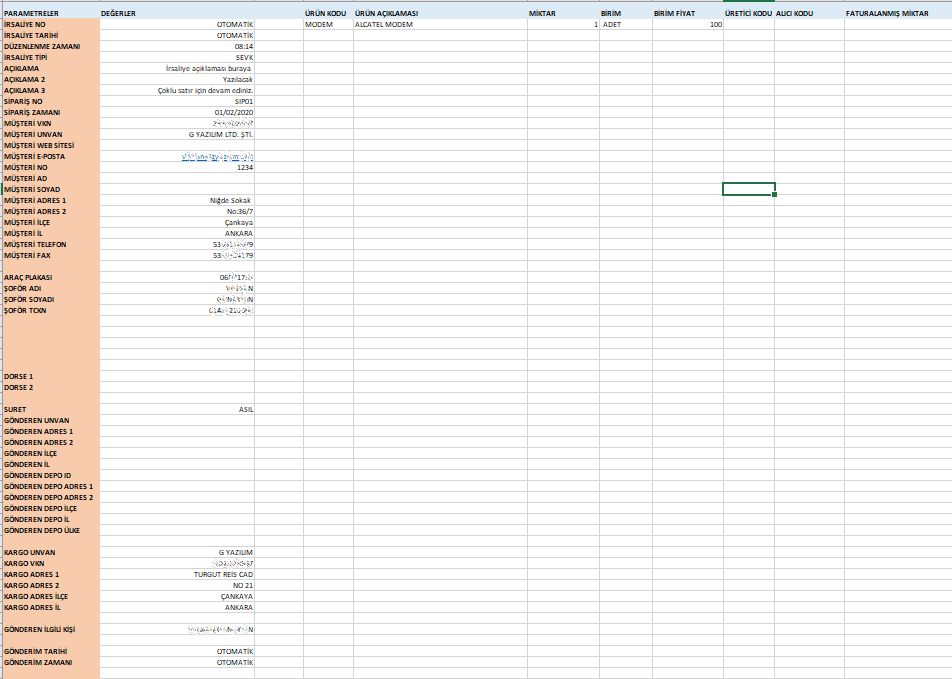
Task: Click the 08:14 issue time cell
Action: click(x=177, y=47)
